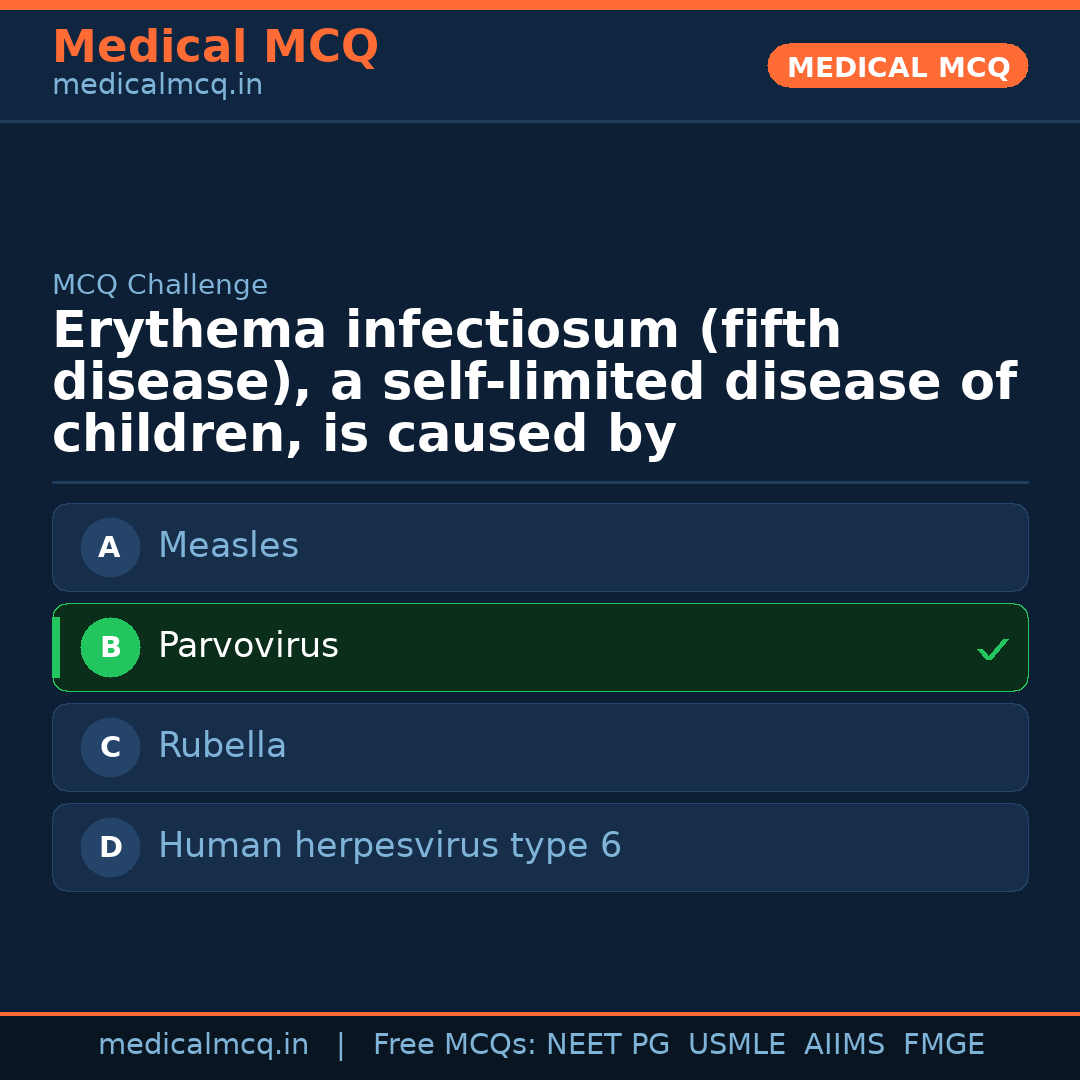Pick the Human herpesvirus type 6 answer
The image size is (1080, 1080).
[389, 846]
